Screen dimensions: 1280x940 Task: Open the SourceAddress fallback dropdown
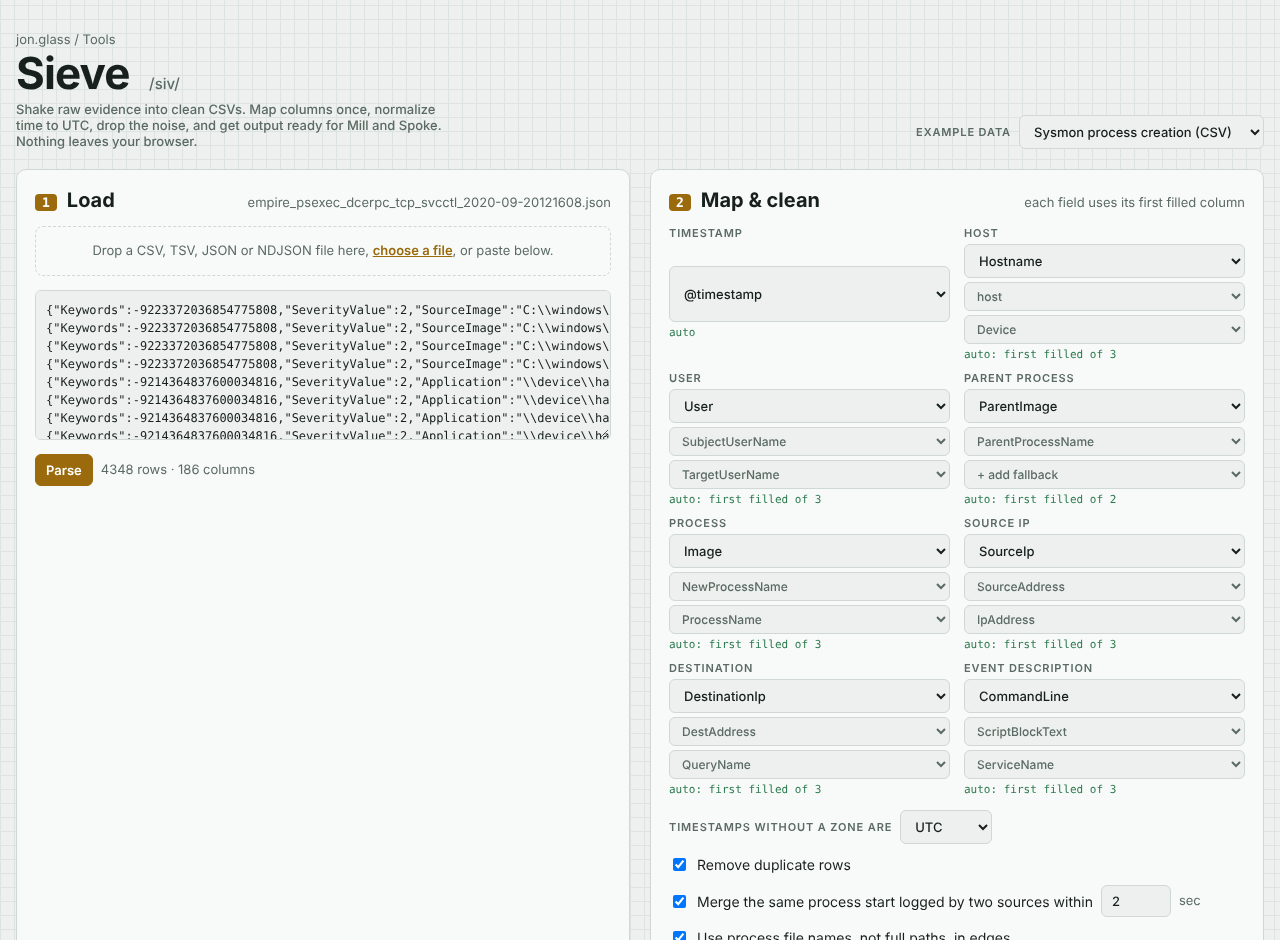point(1104,587)
